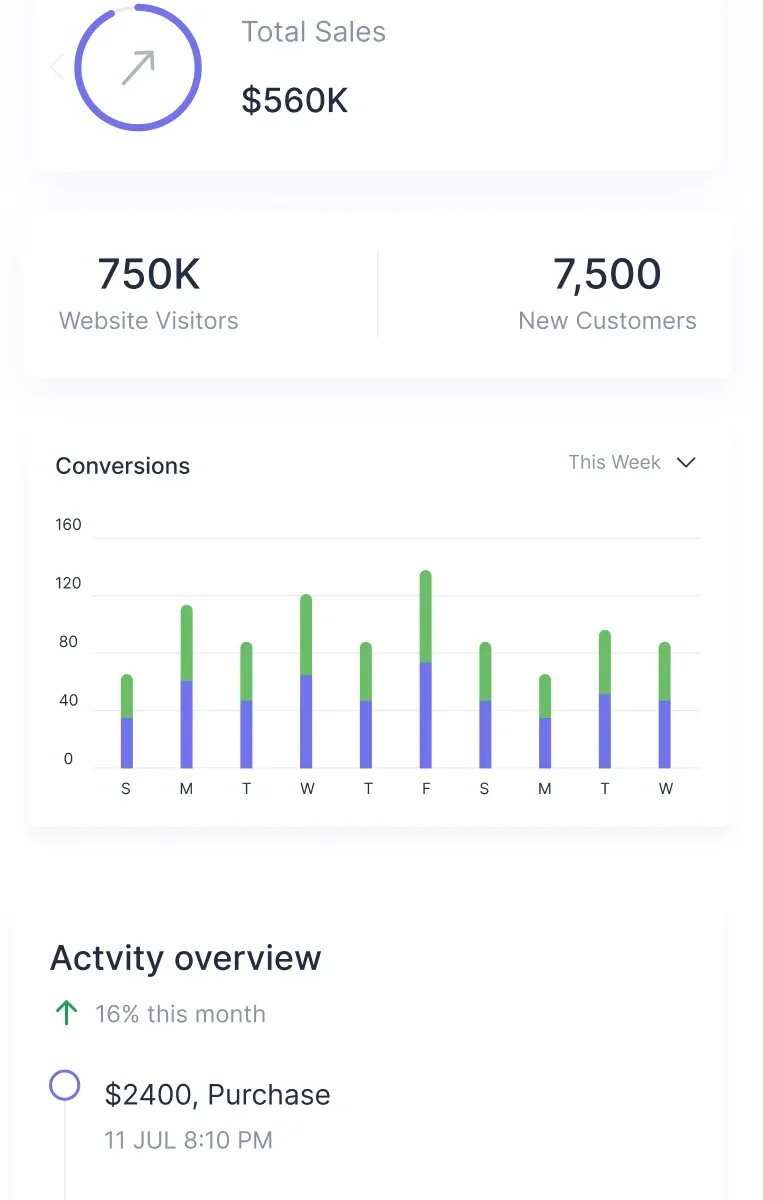Select the first Sunday bar in the chart
Image resolution: width=763 pixels, height=1200 pixels.
pyautogui.click(x=127, y=720)
